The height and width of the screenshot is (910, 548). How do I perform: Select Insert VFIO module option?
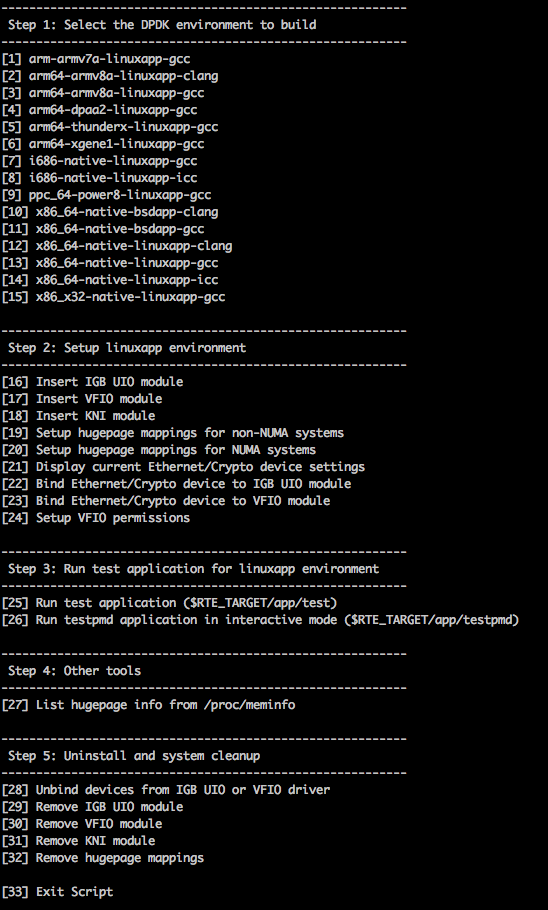(82, 399)
